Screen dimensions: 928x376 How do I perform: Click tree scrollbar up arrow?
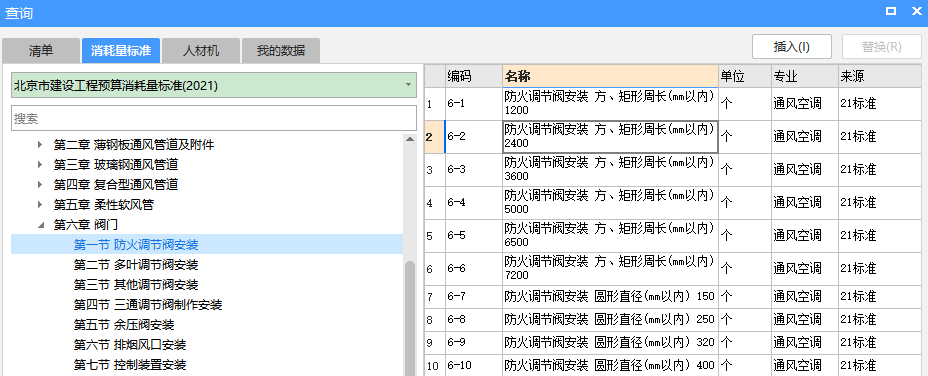point(410,139)
